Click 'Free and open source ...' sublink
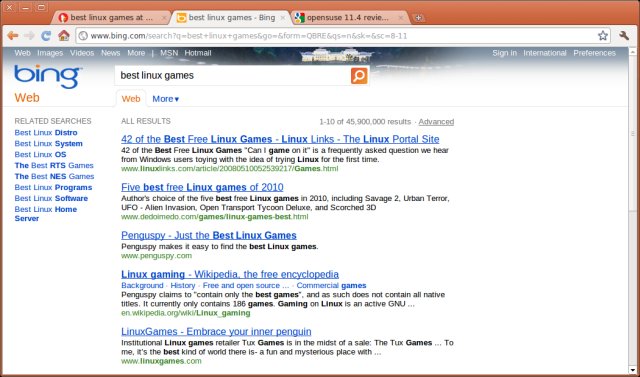 246,286
